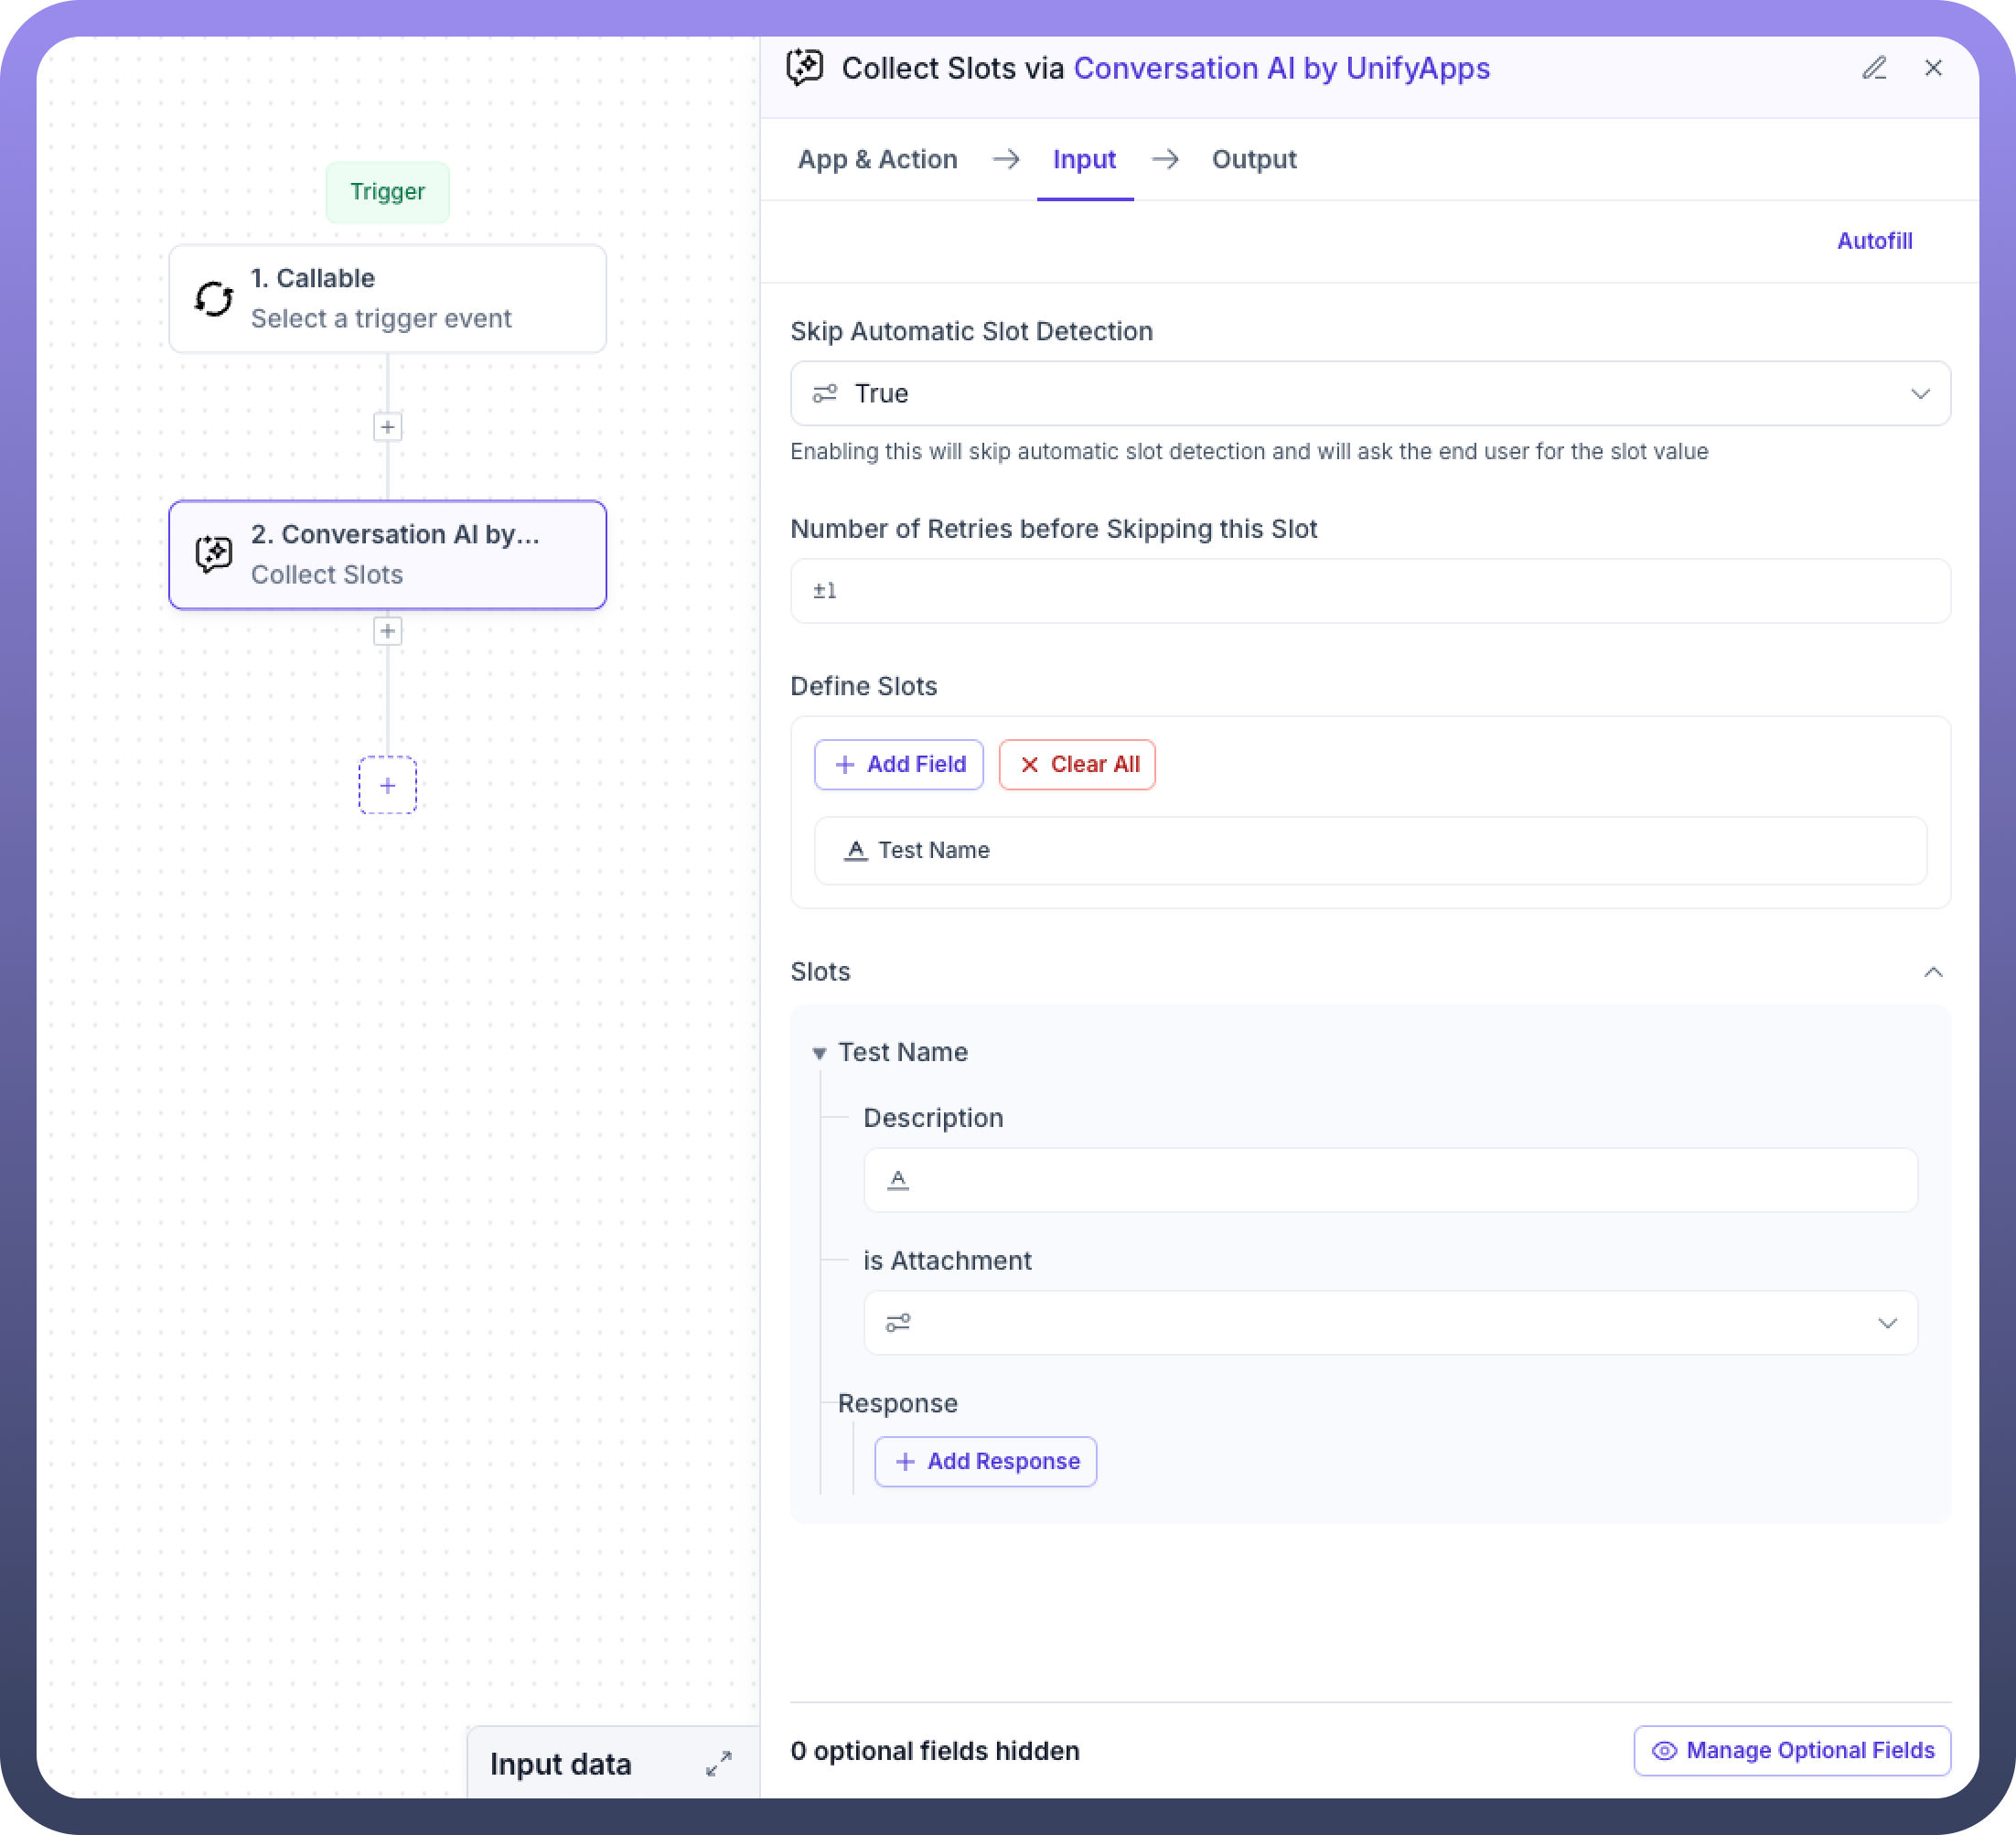Expand the Input data panel arrows
The image size is (2016, 1835).
pos(718,1764)
